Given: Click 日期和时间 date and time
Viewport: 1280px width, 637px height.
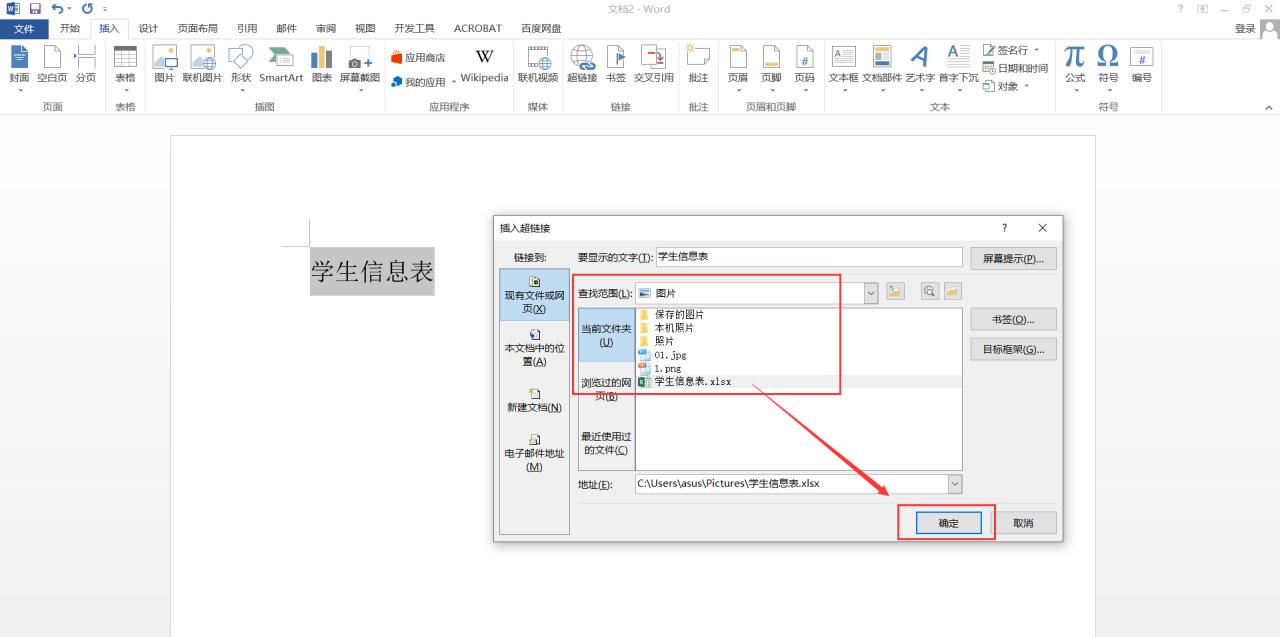Looking at the screenshot, I should pos(1016,68).
